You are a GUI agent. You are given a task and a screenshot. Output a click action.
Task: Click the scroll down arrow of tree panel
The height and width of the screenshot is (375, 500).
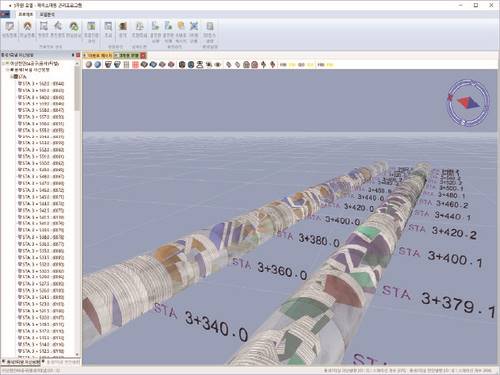pyautogui.click(x=77, y=354)
